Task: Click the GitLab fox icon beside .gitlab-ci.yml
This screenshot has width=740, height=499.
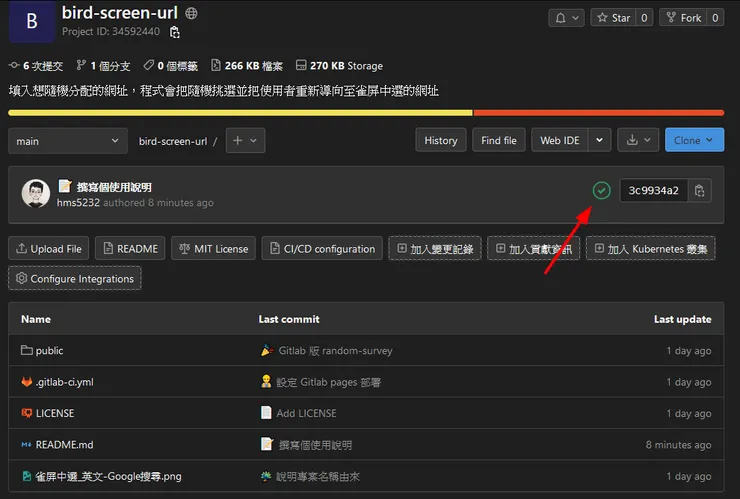Action: (27, 381)
